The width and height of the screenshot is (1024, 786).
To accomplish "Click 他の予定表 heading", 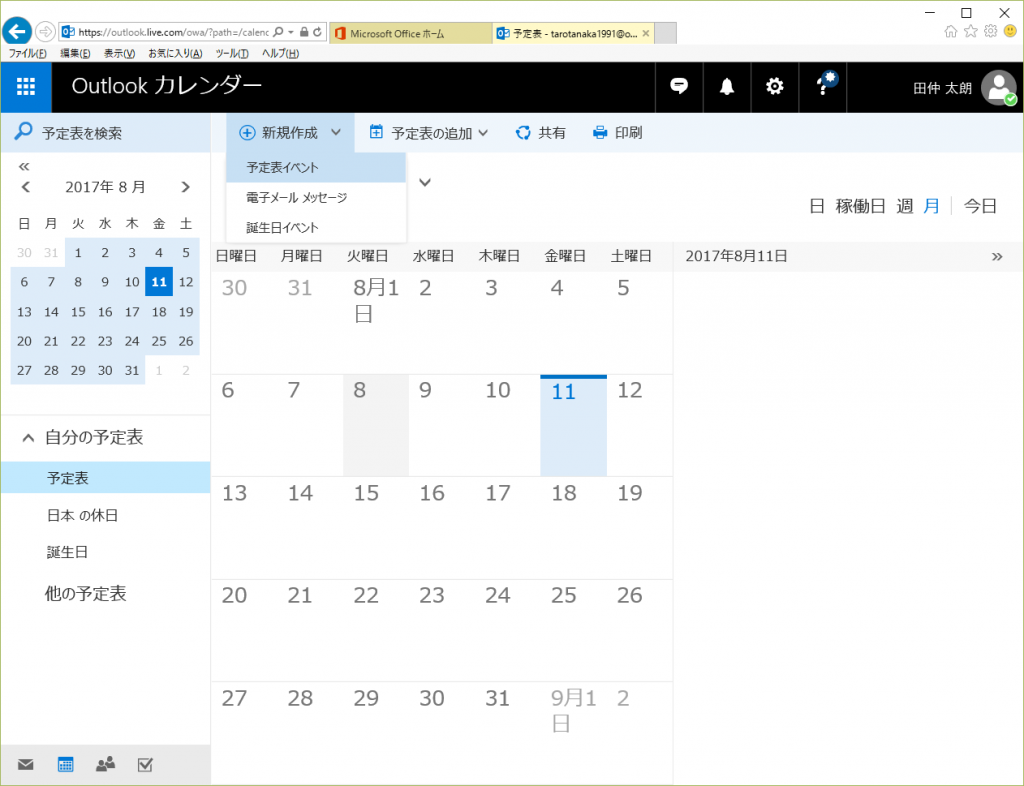I will click(85, 593).
